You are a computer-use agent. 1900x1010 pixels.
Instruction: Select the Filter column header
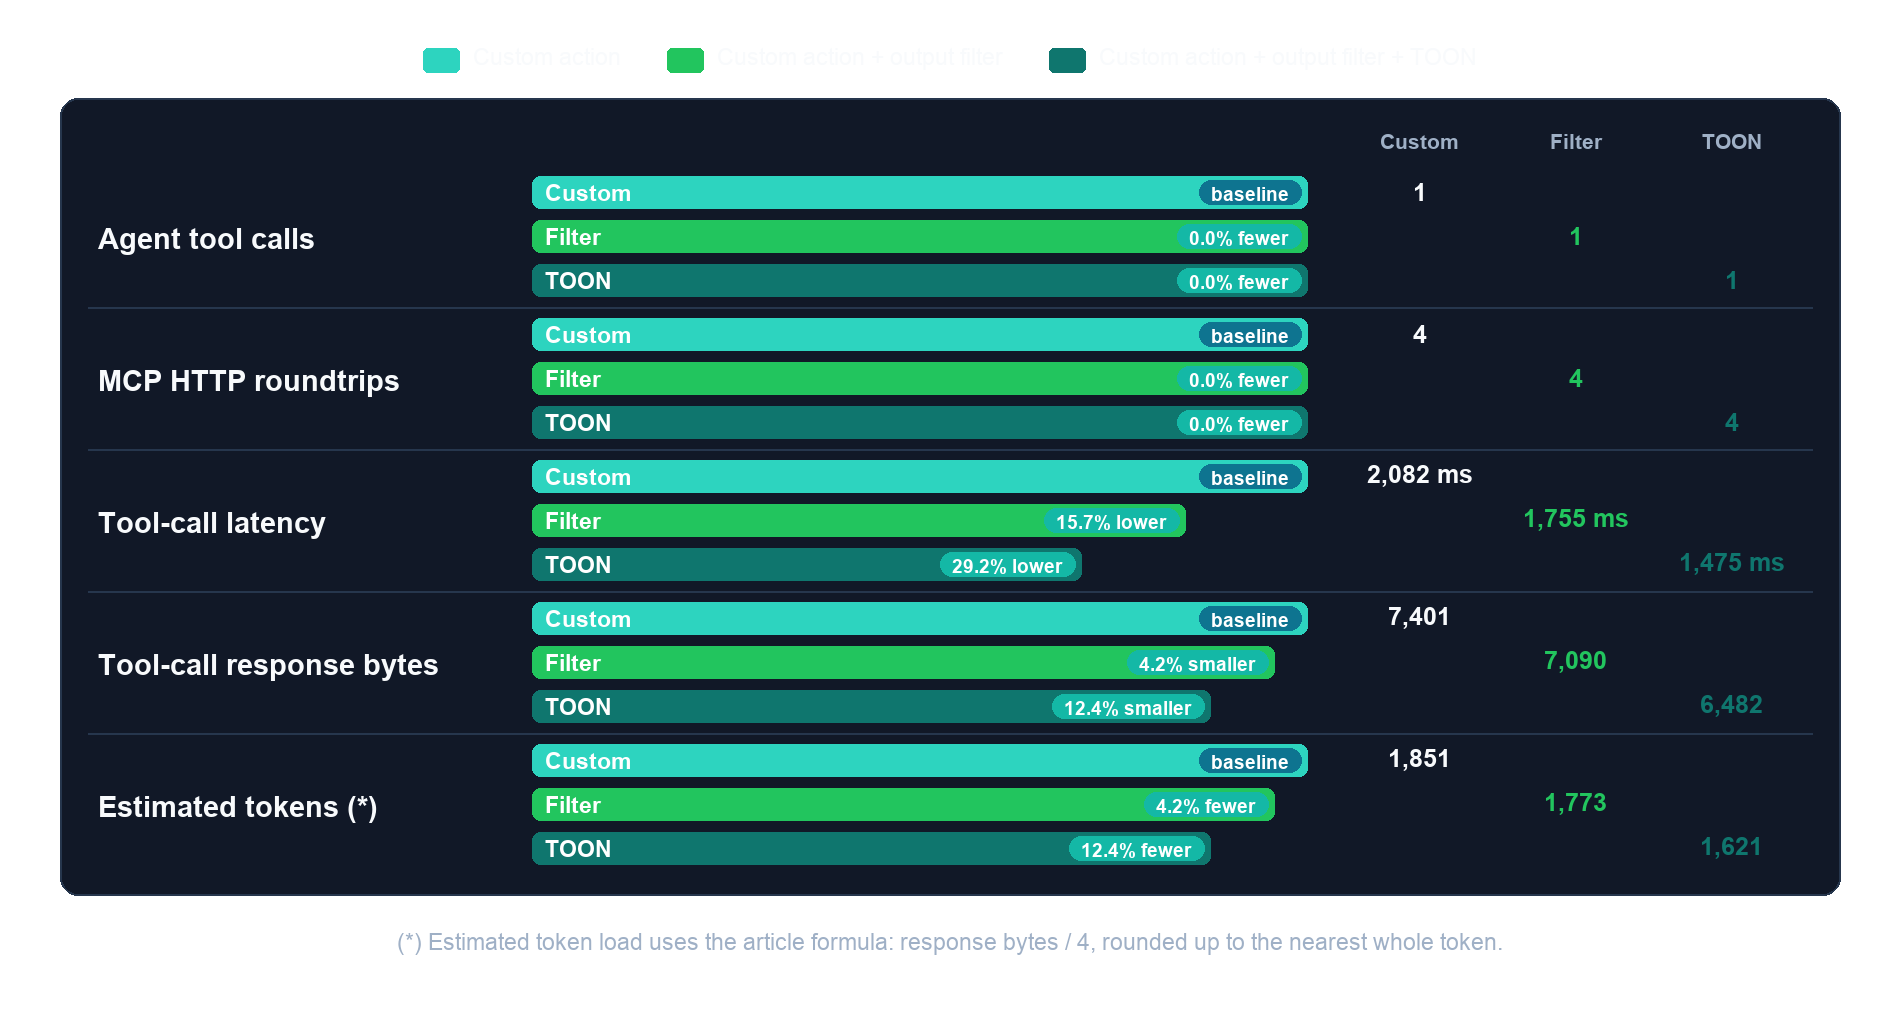[x=1576, y=142]
